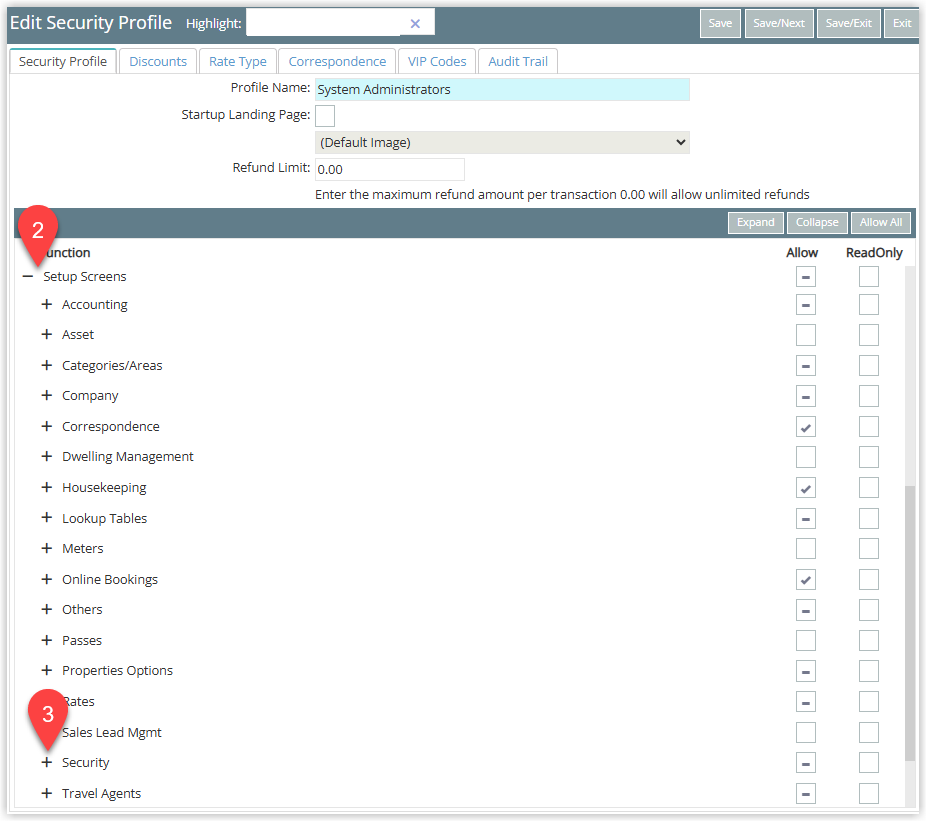Open the Correspondence tab
The width and height of the screenshot is (927, 822).
(337, 62)
